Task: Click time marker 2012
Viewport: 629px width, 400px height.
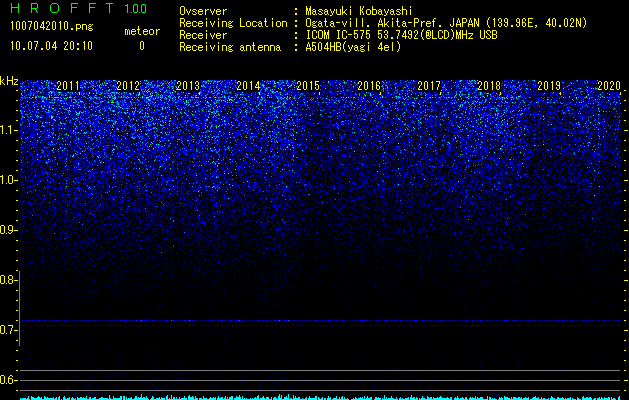Action: 128,86
